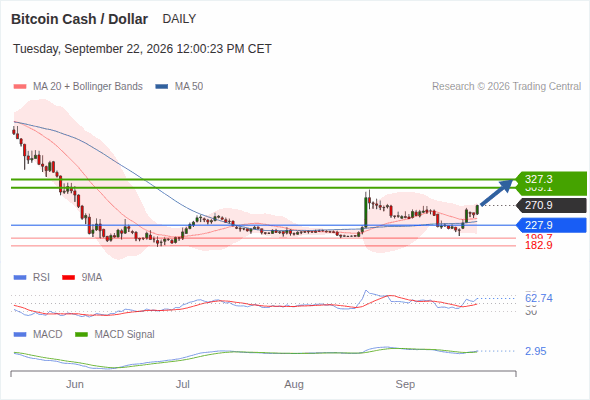The image size is (590, 400).
Task: Click the MACD value 2.95
Action: [x=536, y=351]
